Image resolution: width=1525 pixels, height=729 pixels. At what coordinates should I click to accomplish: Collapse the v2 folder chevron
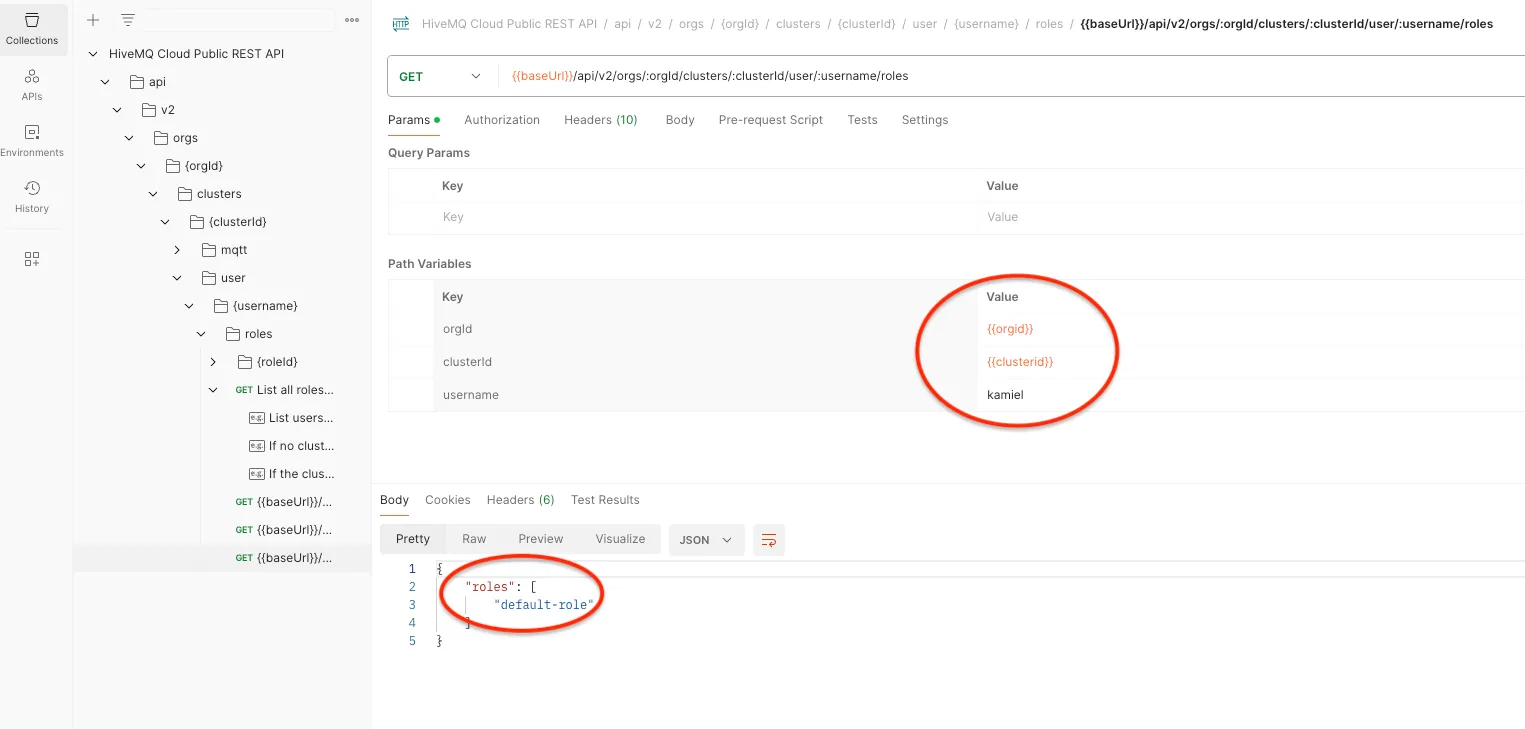117,110
